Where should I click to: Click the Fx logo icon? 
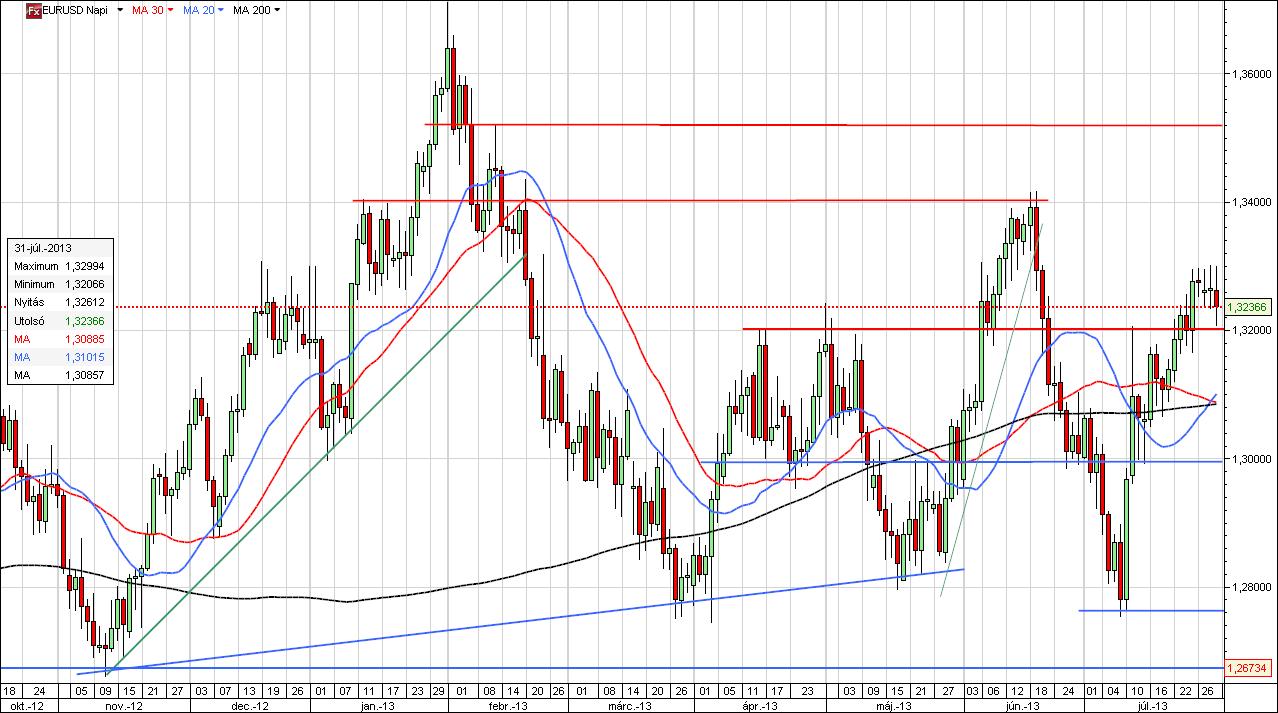pyautogui.click(x=33, y=10)
